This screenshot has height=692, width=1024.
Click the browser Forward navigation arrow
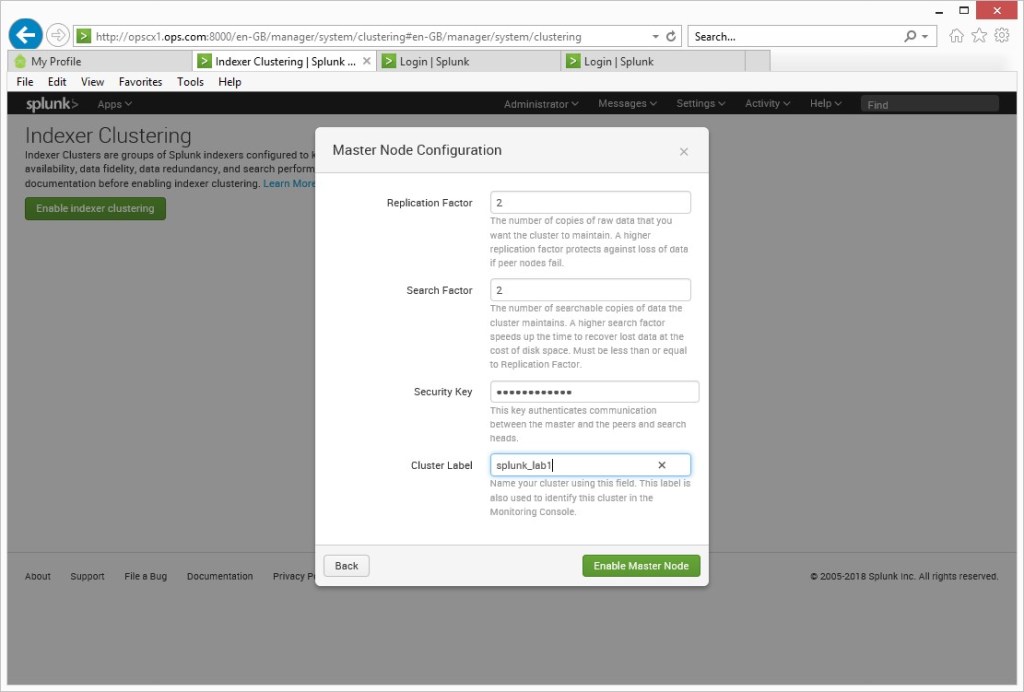pyautogui.click(x=57, y=33)
